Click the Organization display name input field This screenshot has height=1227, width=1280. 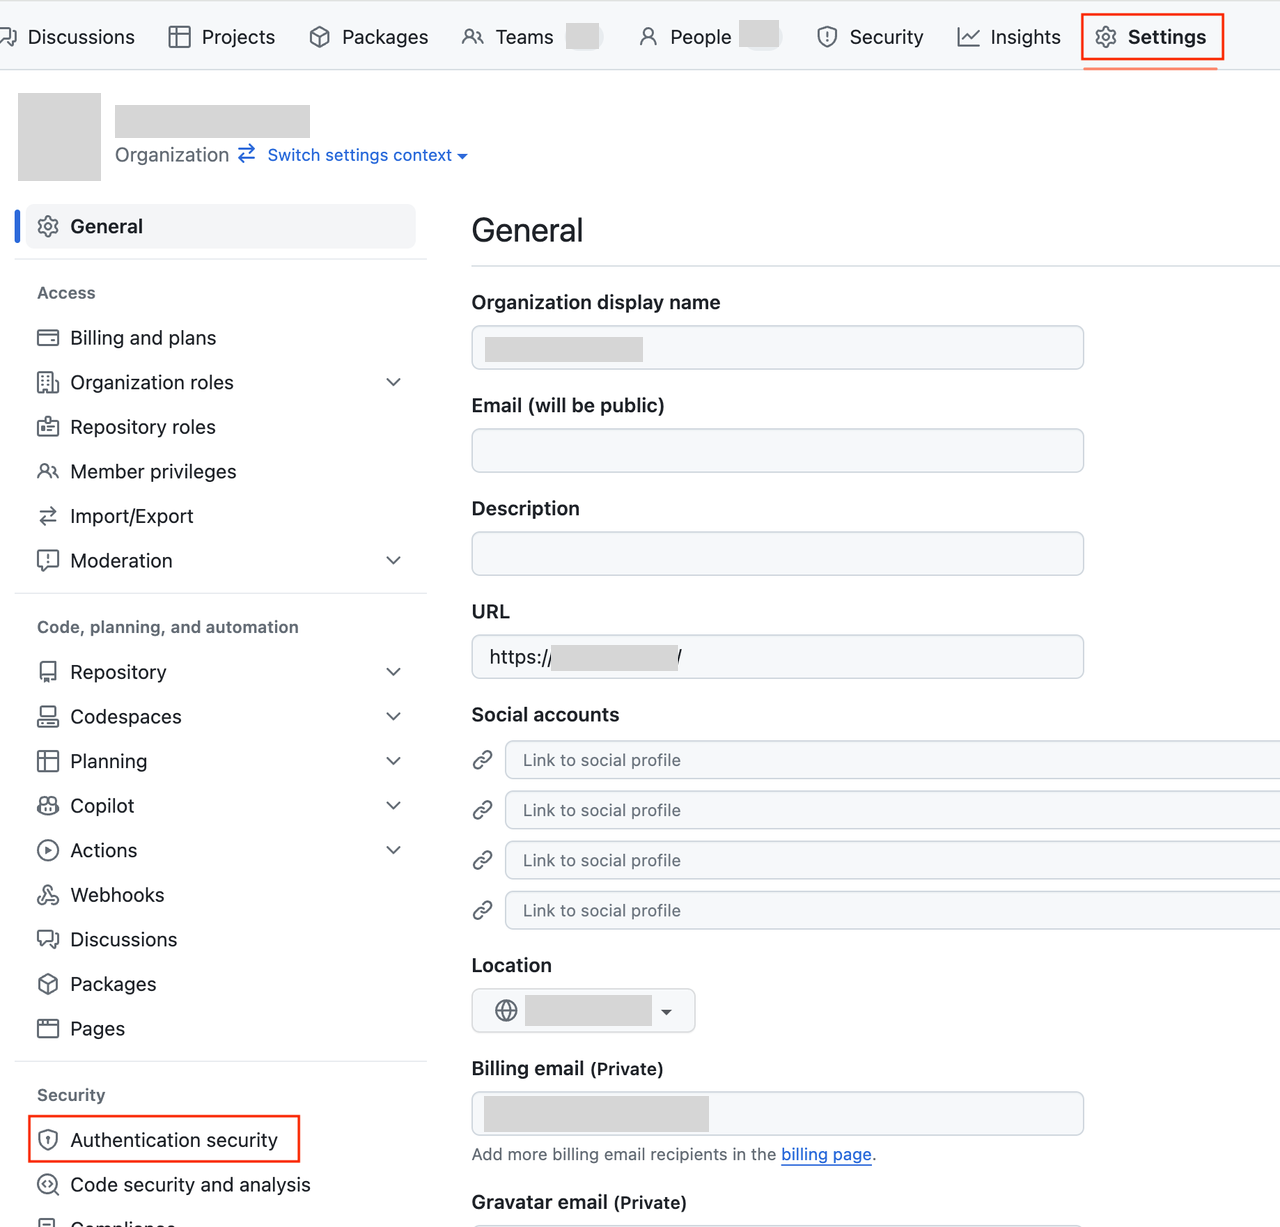point(777,347)
